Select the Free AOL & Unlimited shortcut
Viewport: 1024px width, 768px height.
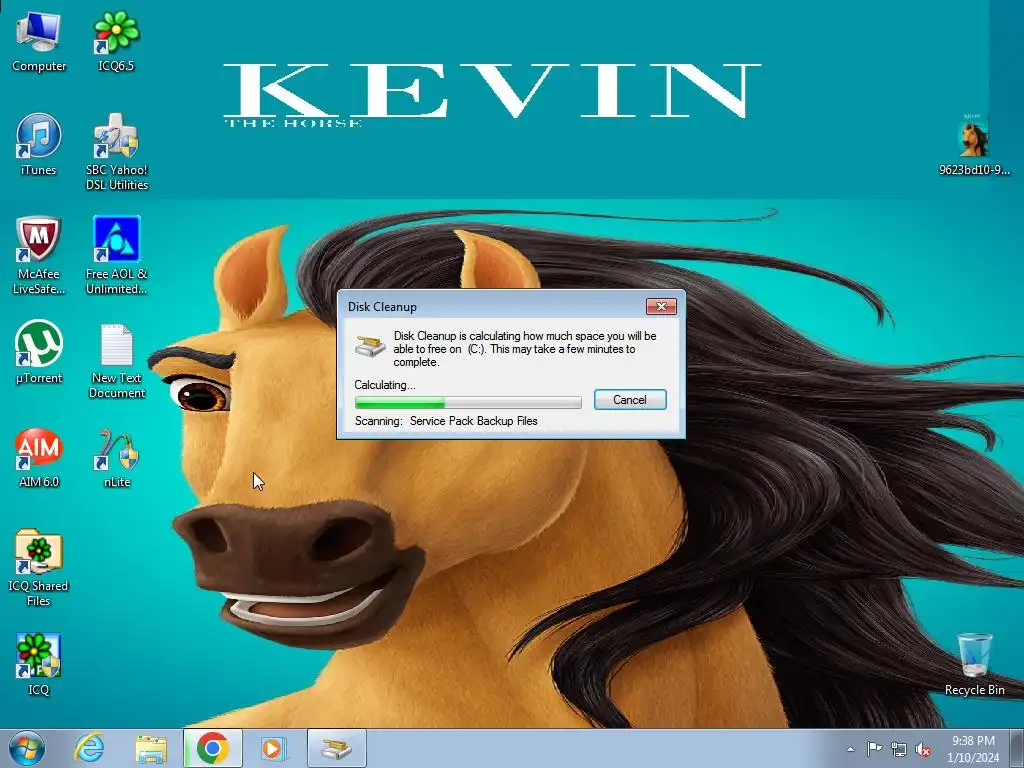click(117, 255)
